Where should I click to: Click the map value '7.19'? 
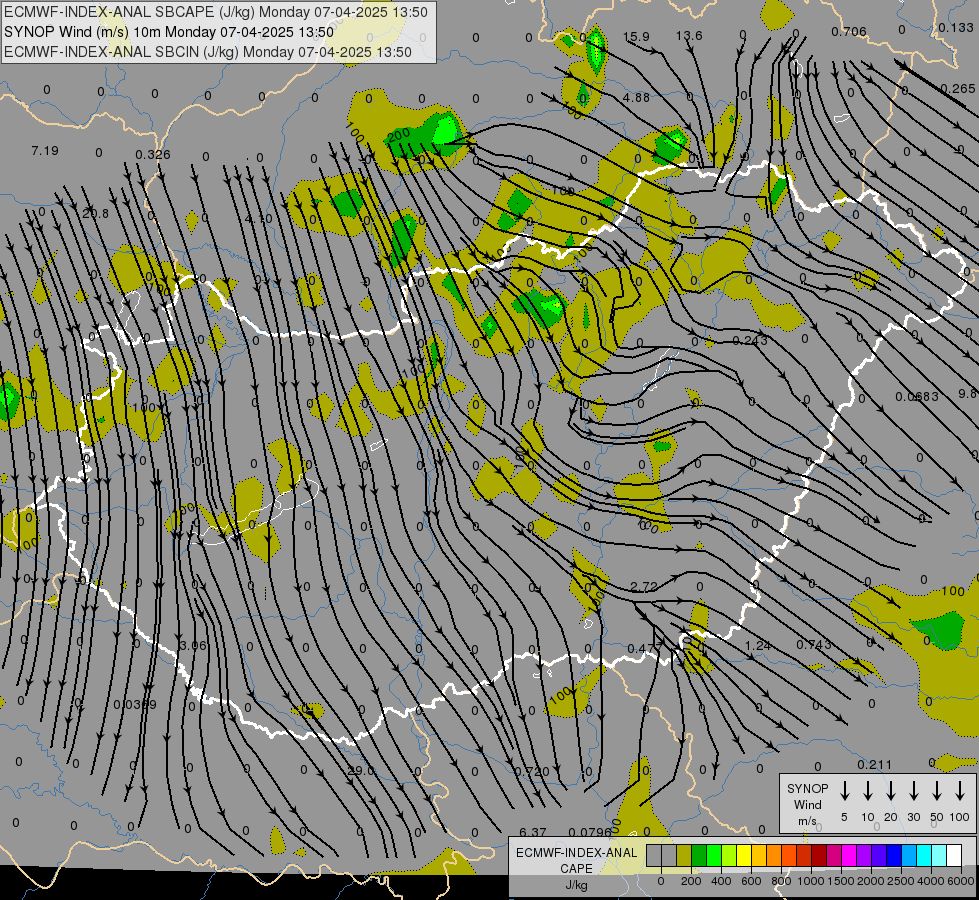click(44, 151)
